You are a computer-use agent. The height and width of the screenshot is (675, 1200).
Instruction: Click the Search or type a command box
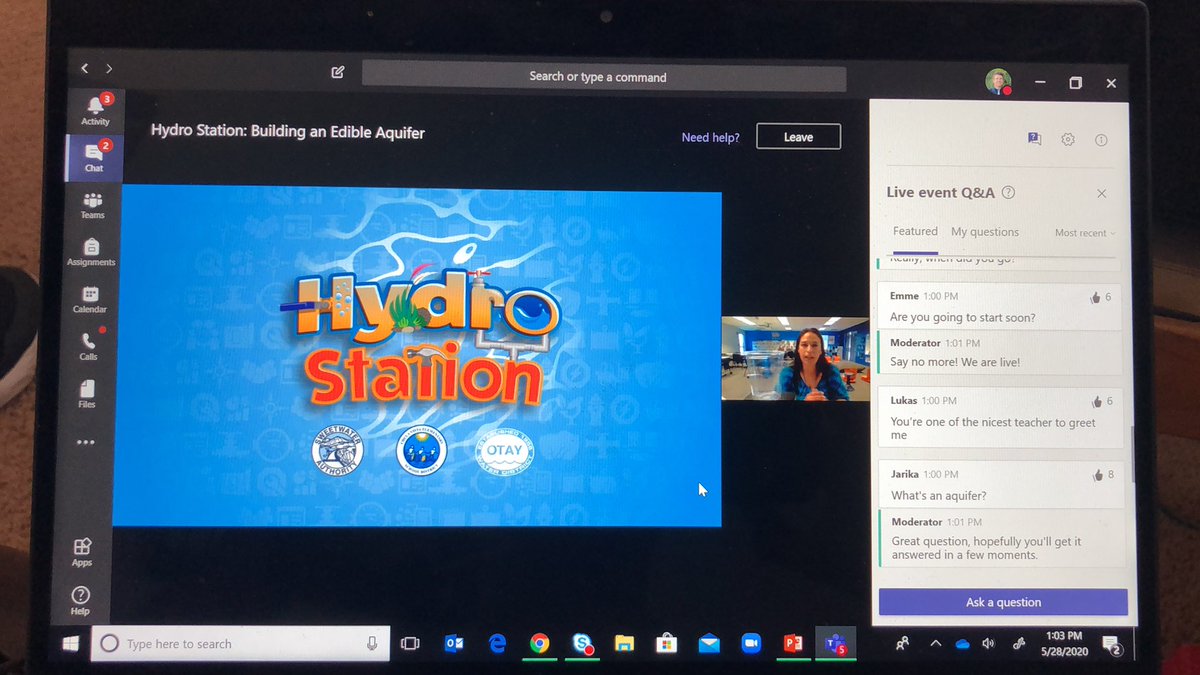(x=604, y=77)
